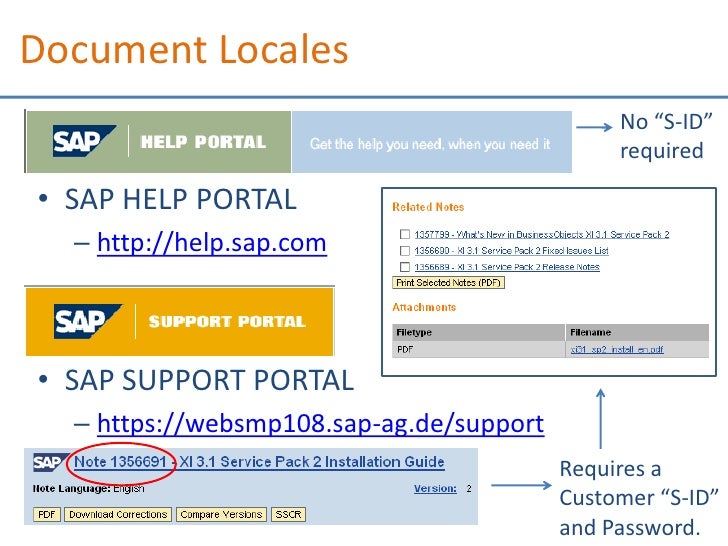Click the SAP HELP PORTAL bullet text

point(181,200)
